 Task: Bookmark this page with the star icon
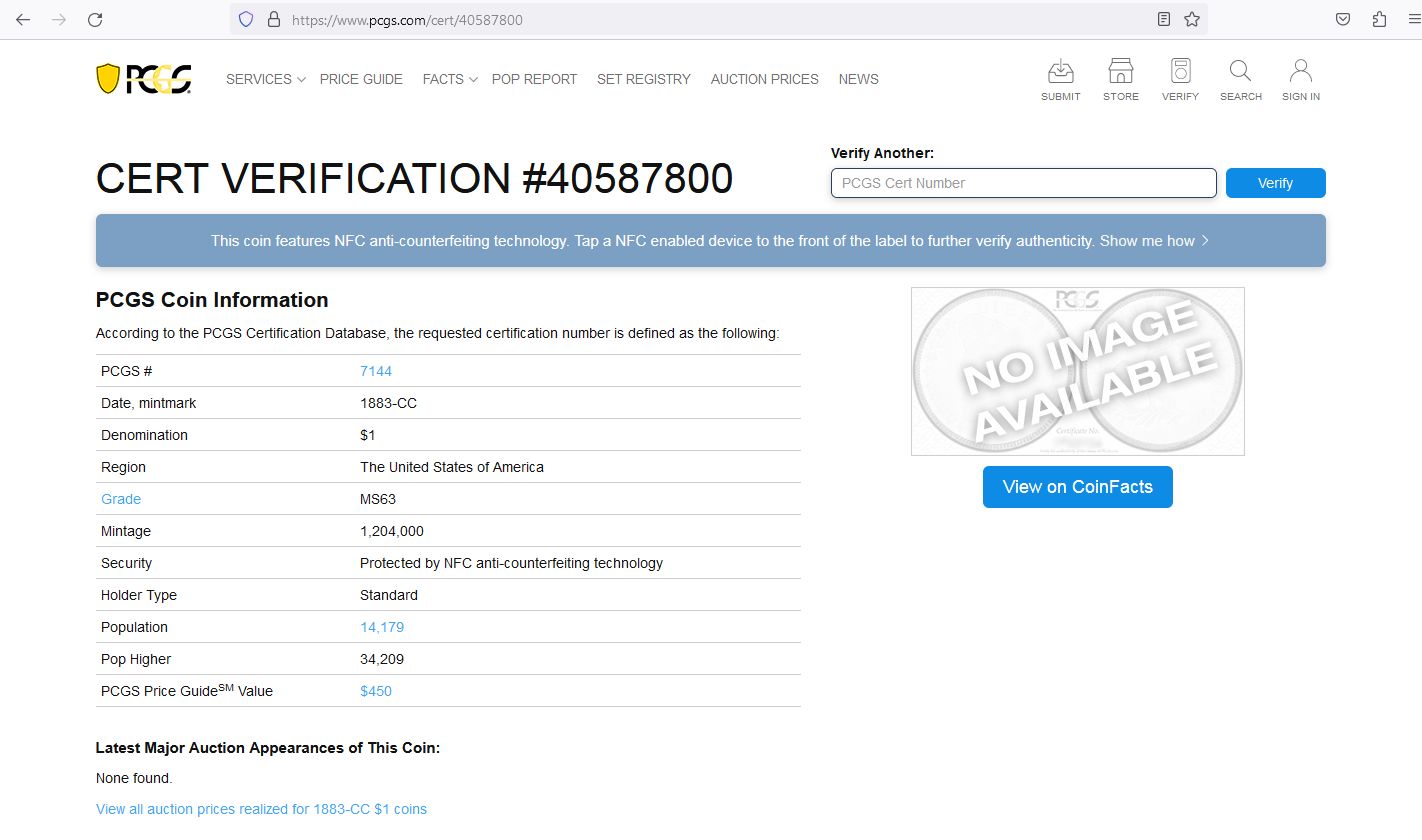click(x=1192, y=19)
